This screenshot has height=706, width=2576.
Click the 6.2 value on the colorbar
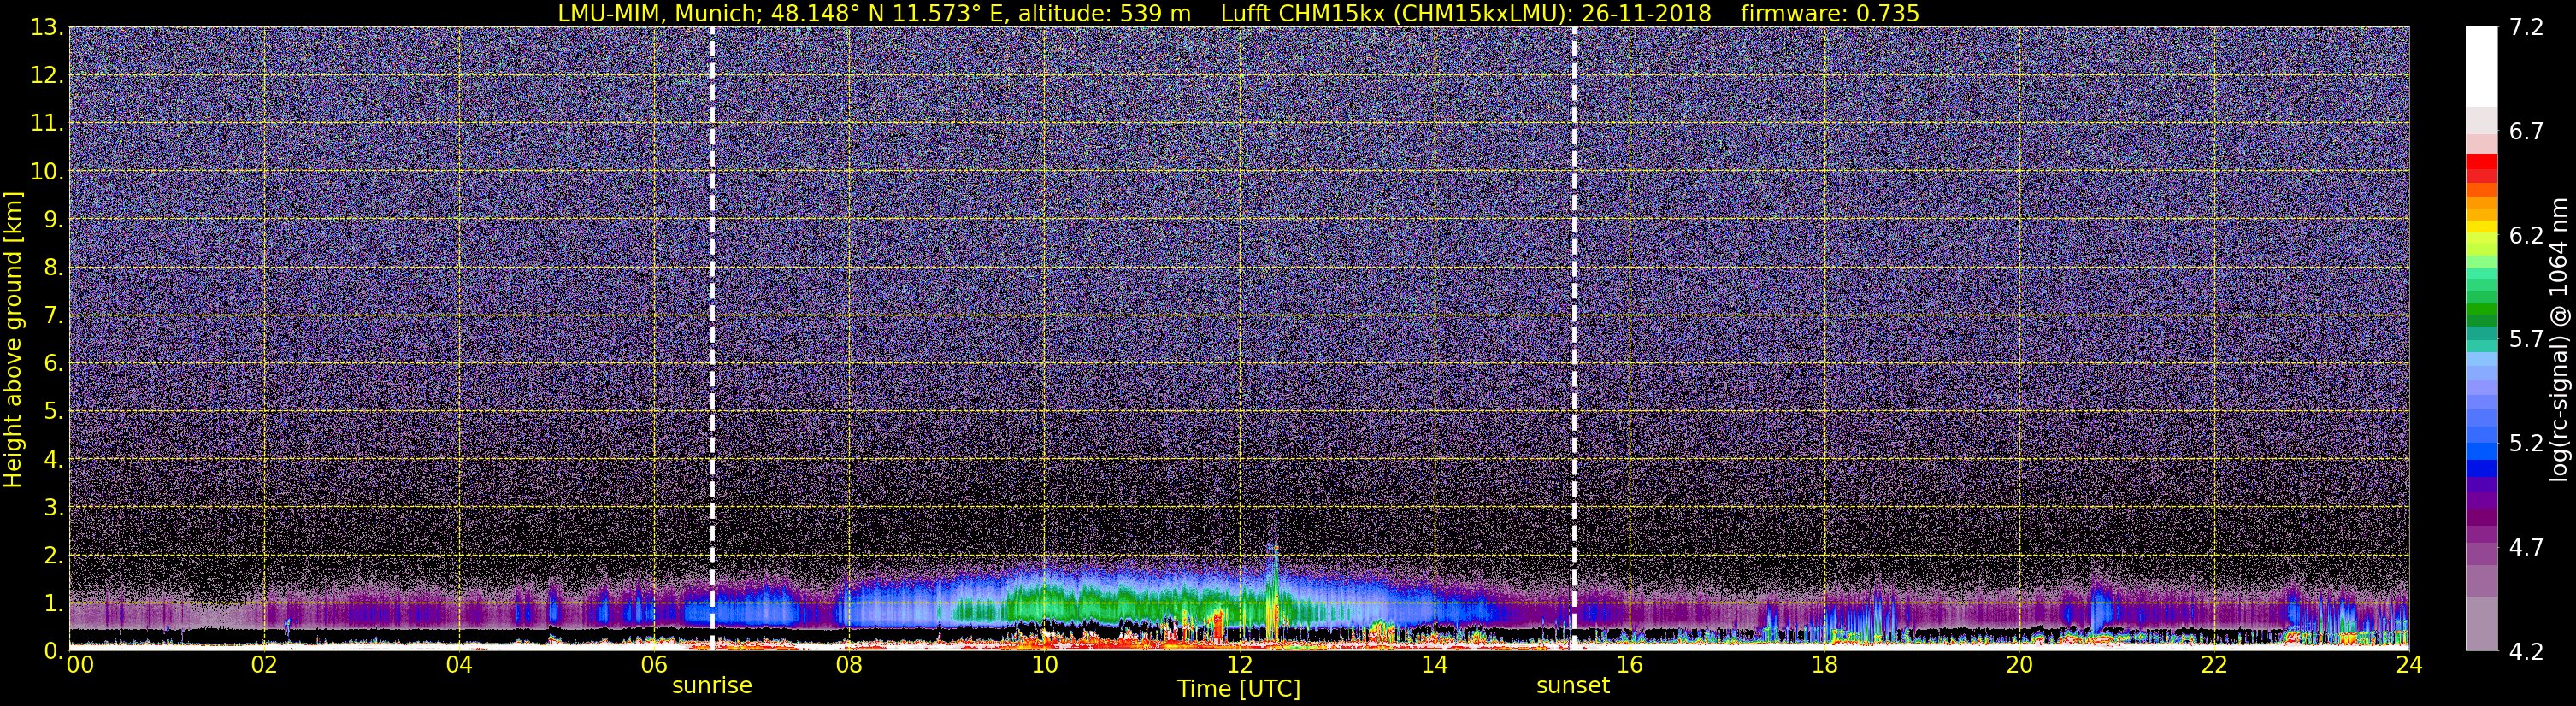tap(2526, 235)
